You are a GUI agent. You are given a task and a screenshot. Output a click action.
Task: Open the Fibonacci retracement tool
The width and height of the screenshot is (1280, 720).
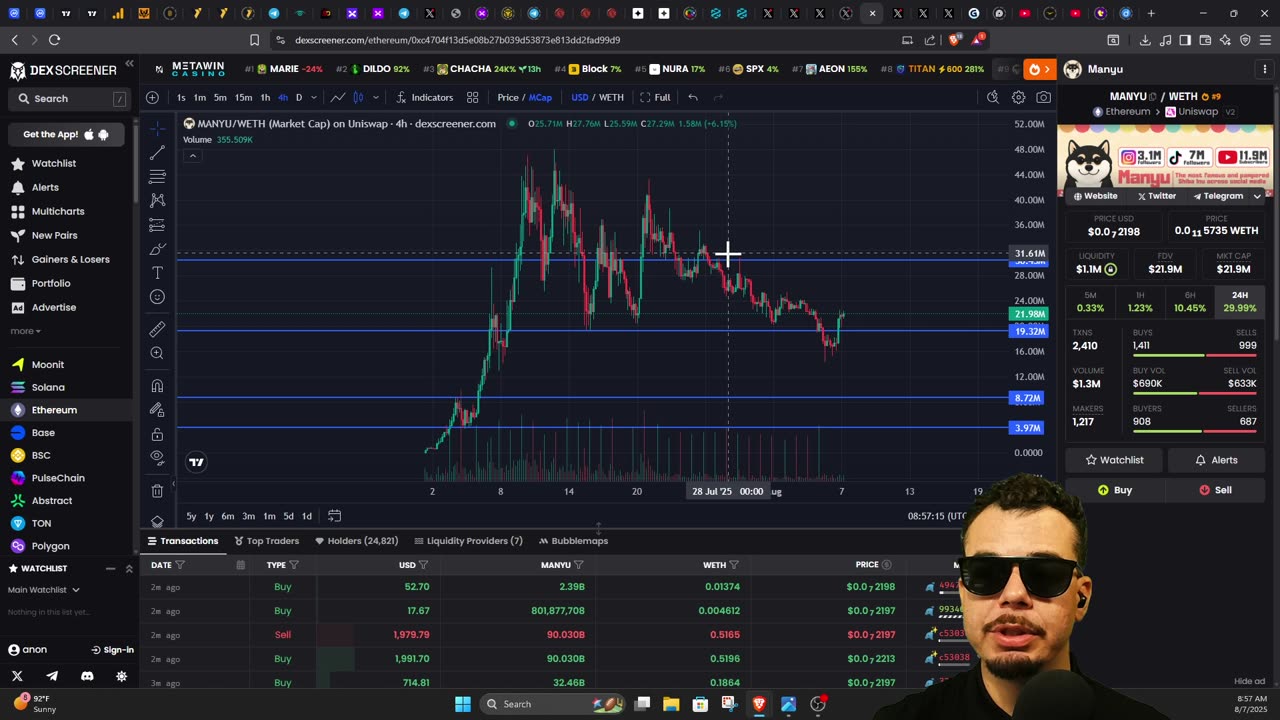(157, 177)
